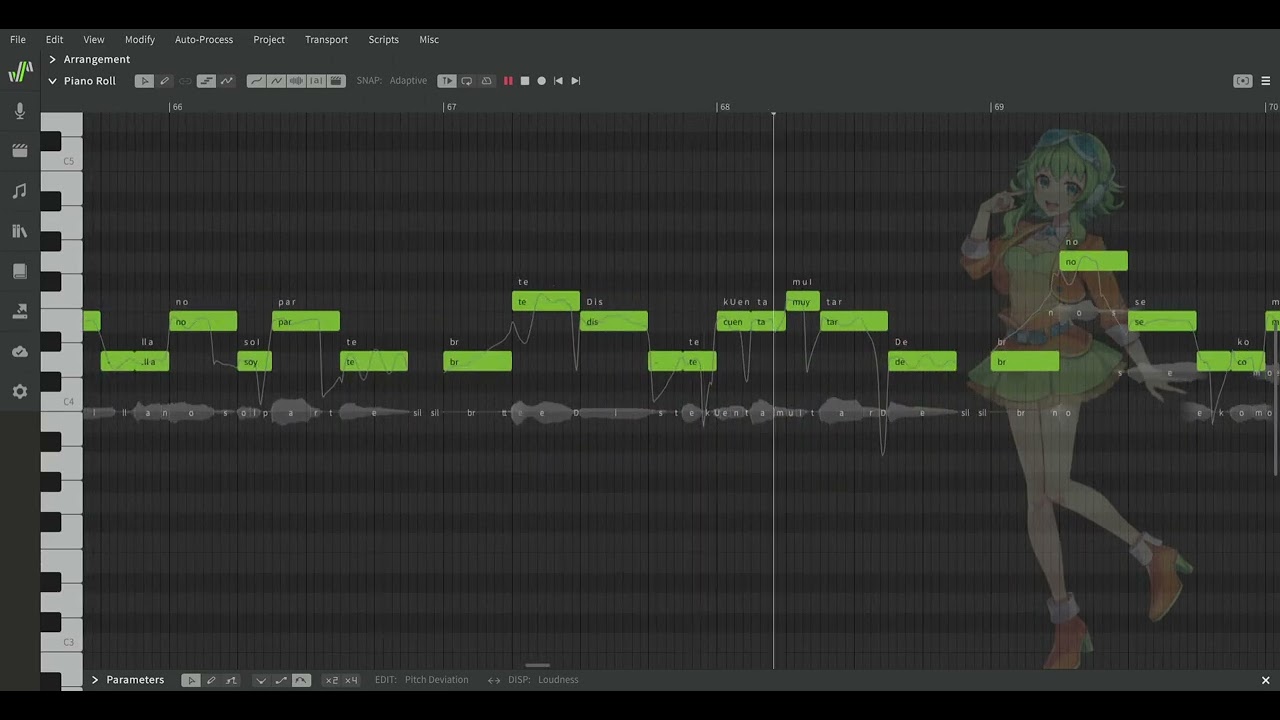Open the Transport menu
This screenshot has height=720, width=1280.
coord(327,40)
